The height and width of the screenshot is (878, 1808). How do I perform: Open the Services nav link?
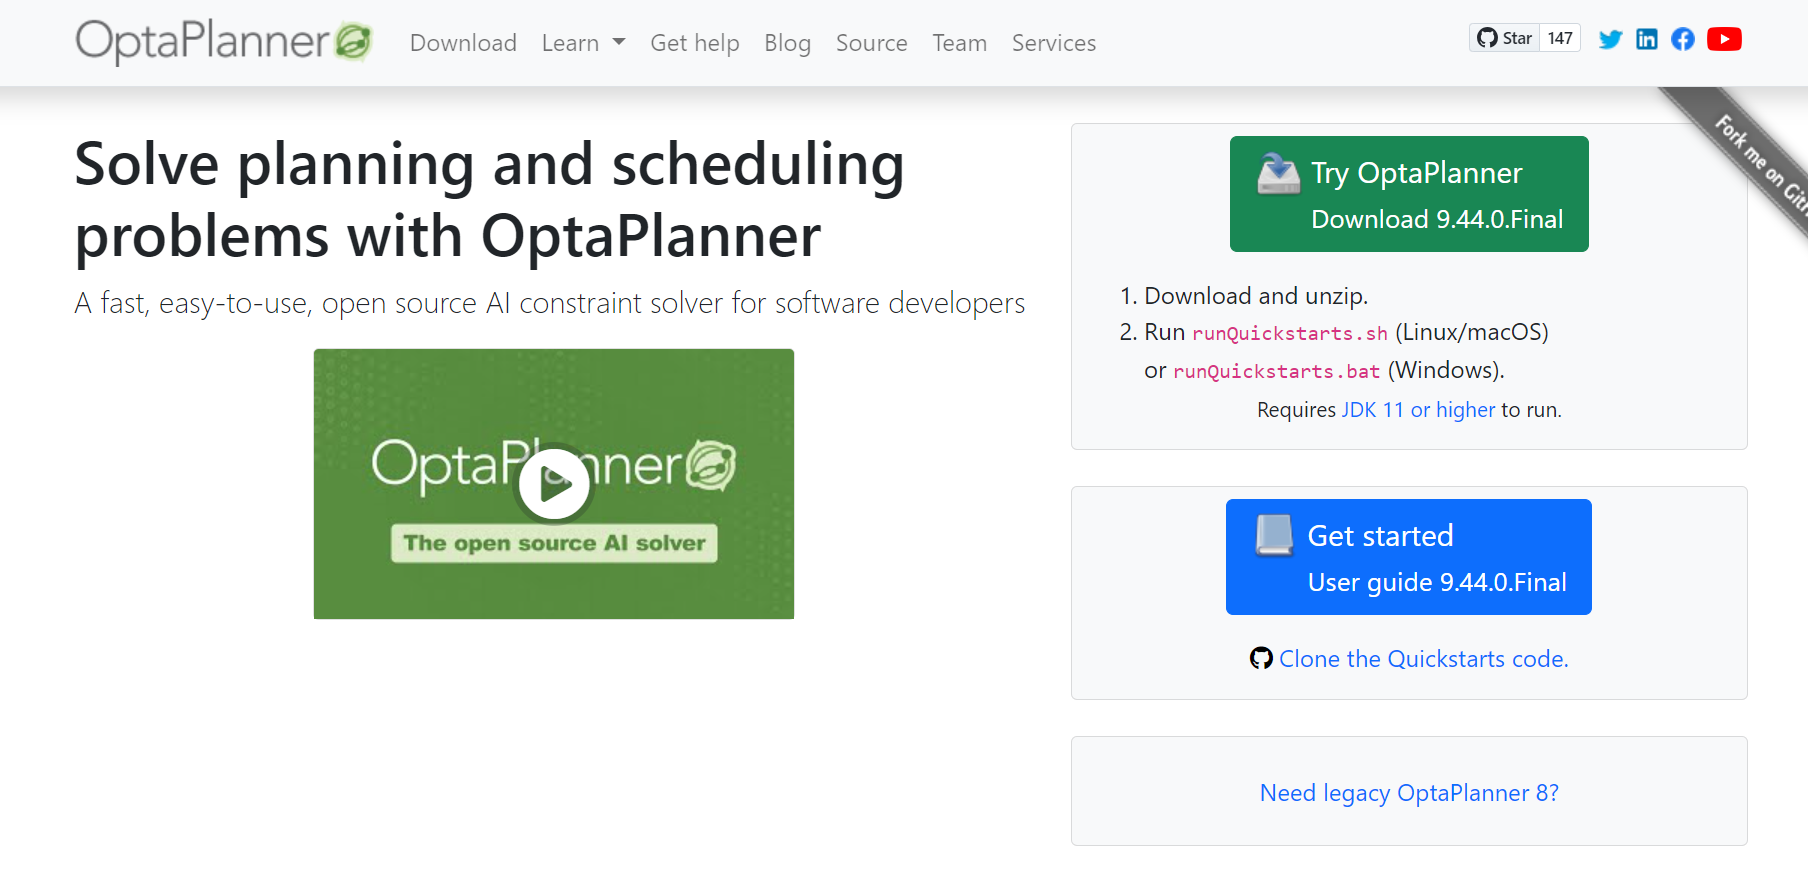pos(1054,43)
